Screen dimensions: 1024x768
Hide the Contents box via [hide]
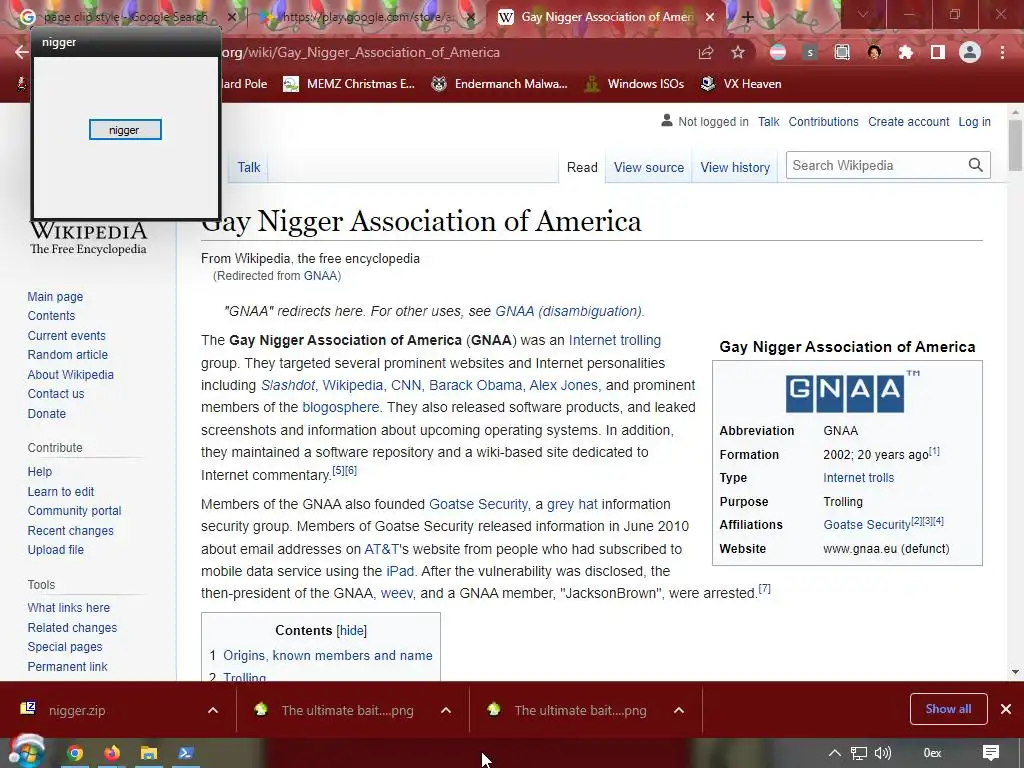tap(351, 631)
